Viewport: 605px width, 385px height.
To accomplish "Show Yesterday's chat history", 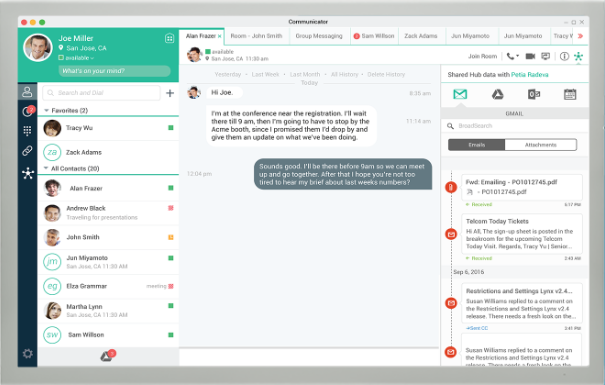I will coord(228,74).
